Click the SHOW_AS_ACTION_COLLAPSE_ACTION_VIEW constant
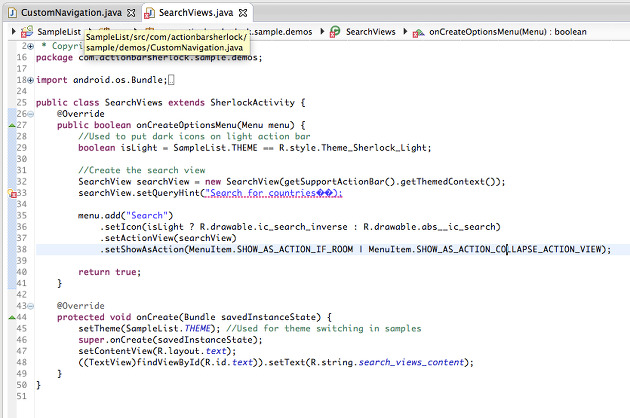This screenshot has height=418, width=630. [509, 249]
